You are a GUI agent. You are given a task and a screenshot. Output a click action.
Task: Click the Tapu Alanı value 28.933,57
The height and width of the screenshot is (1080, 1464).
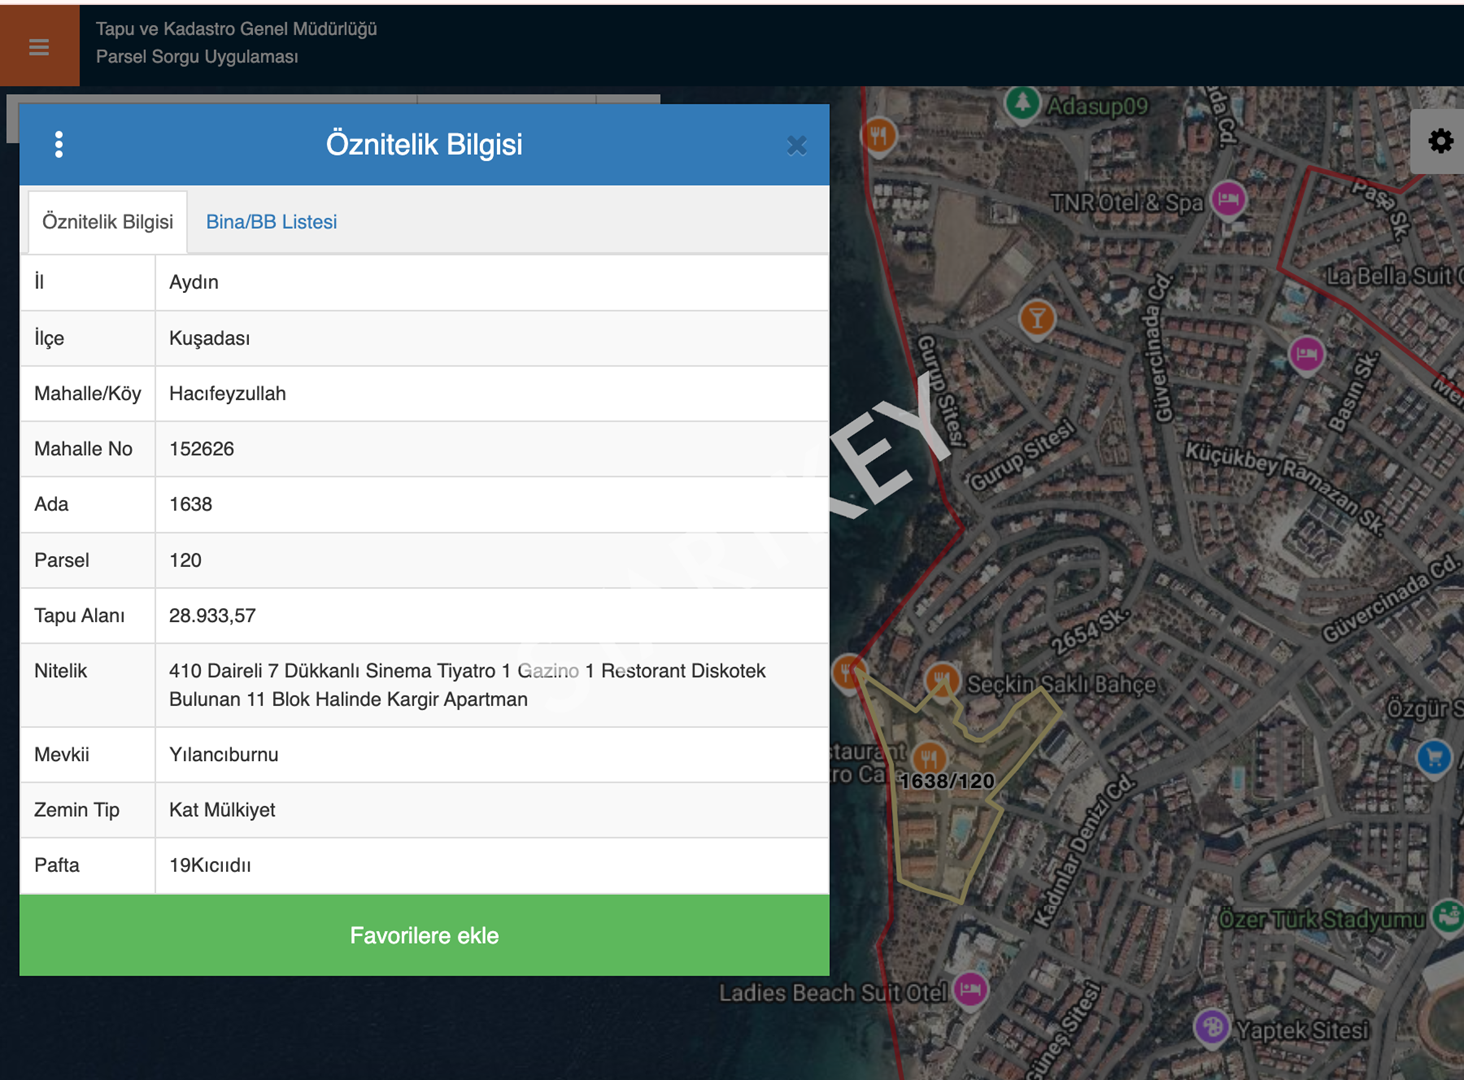[x=212, y=616]
